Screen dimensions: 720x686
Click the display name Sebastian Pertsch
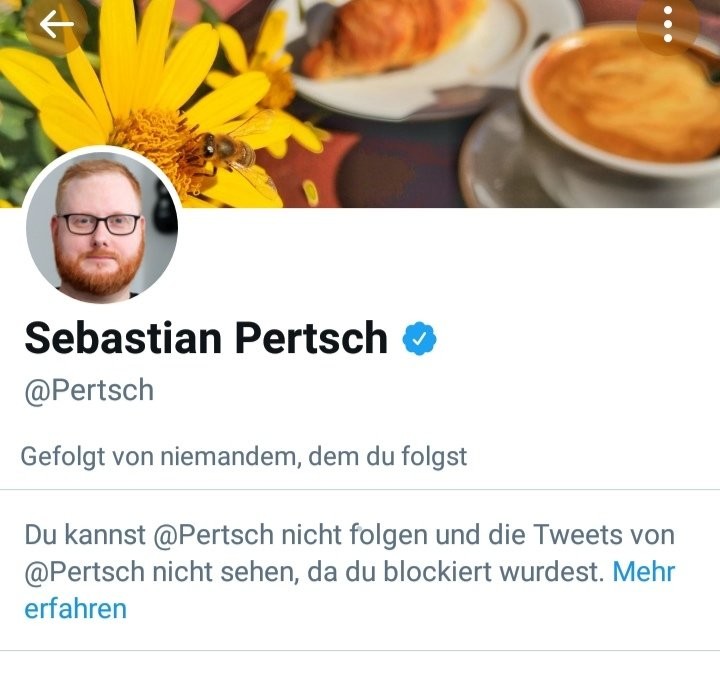(206, 339)
